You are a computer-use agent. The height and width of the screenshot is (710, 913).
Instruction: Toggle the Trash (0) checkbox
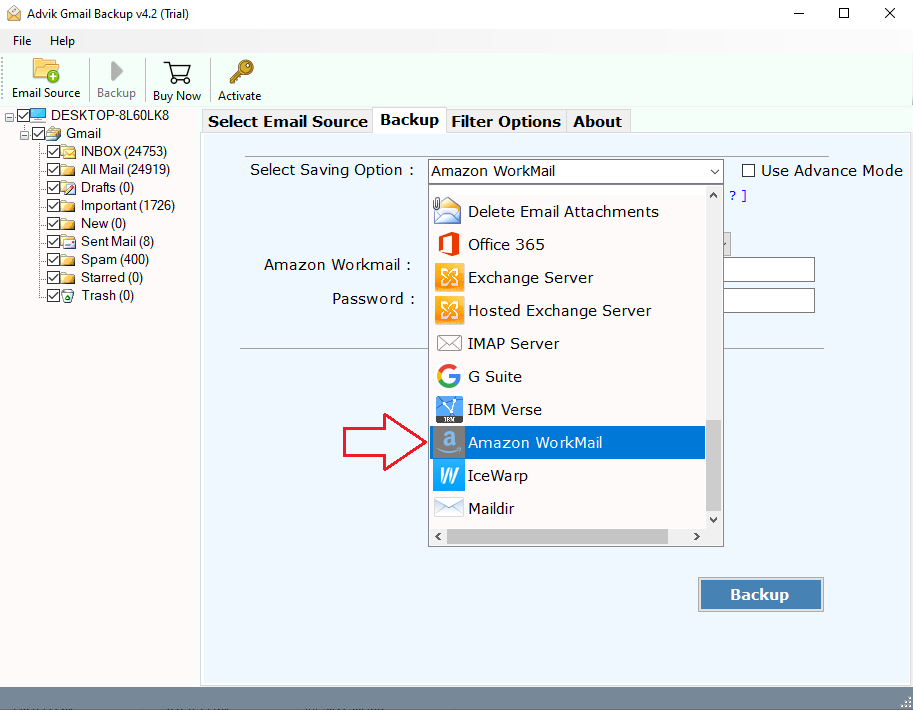(54, 296)
